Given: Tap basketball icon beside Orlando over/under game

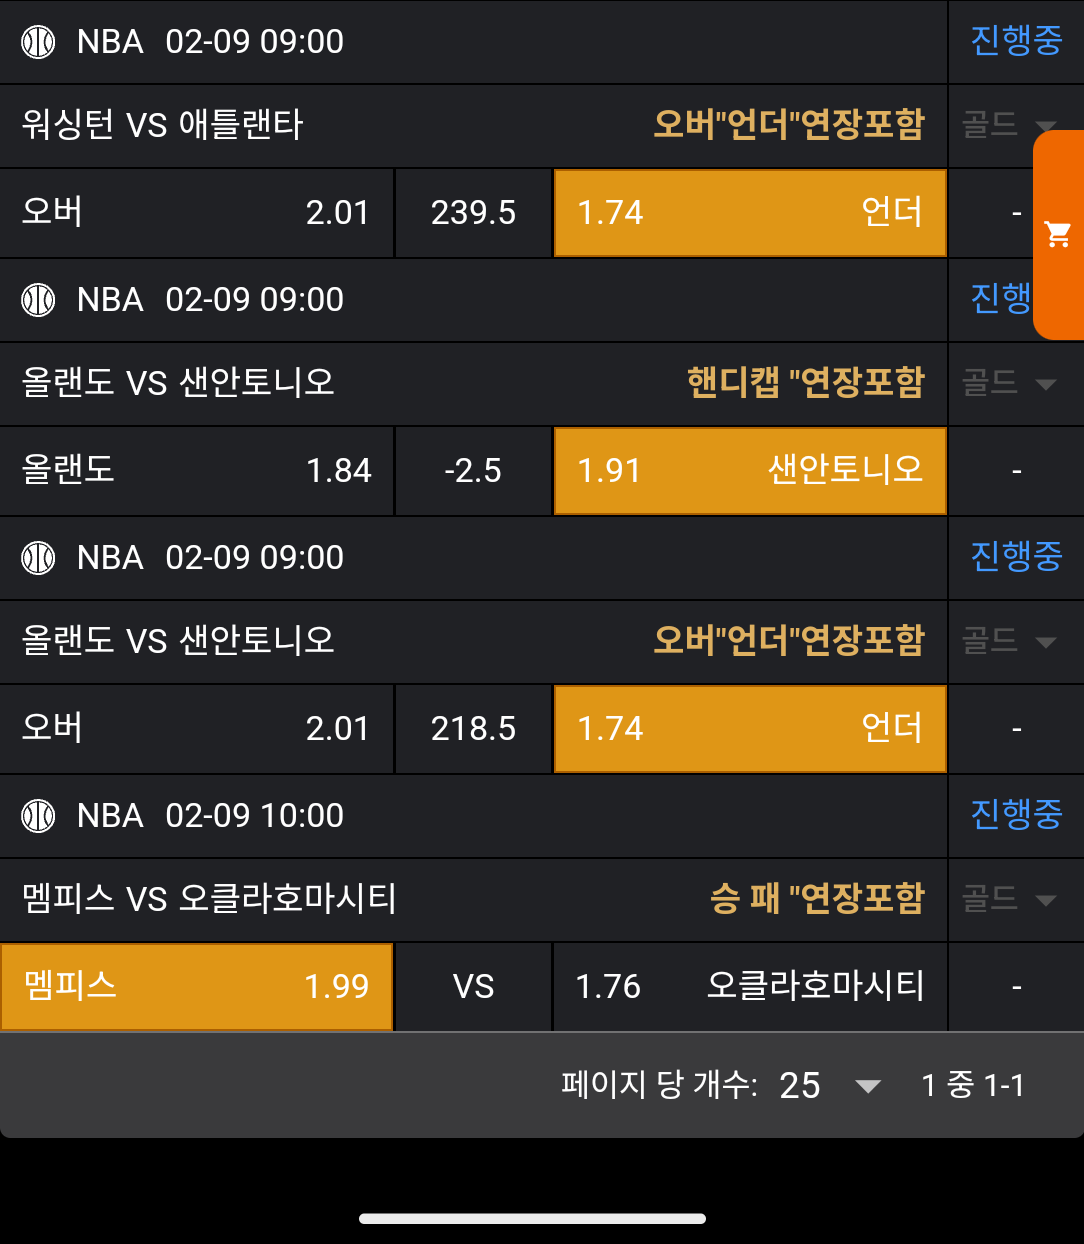Looking at the screenshot, I should 38,558.
